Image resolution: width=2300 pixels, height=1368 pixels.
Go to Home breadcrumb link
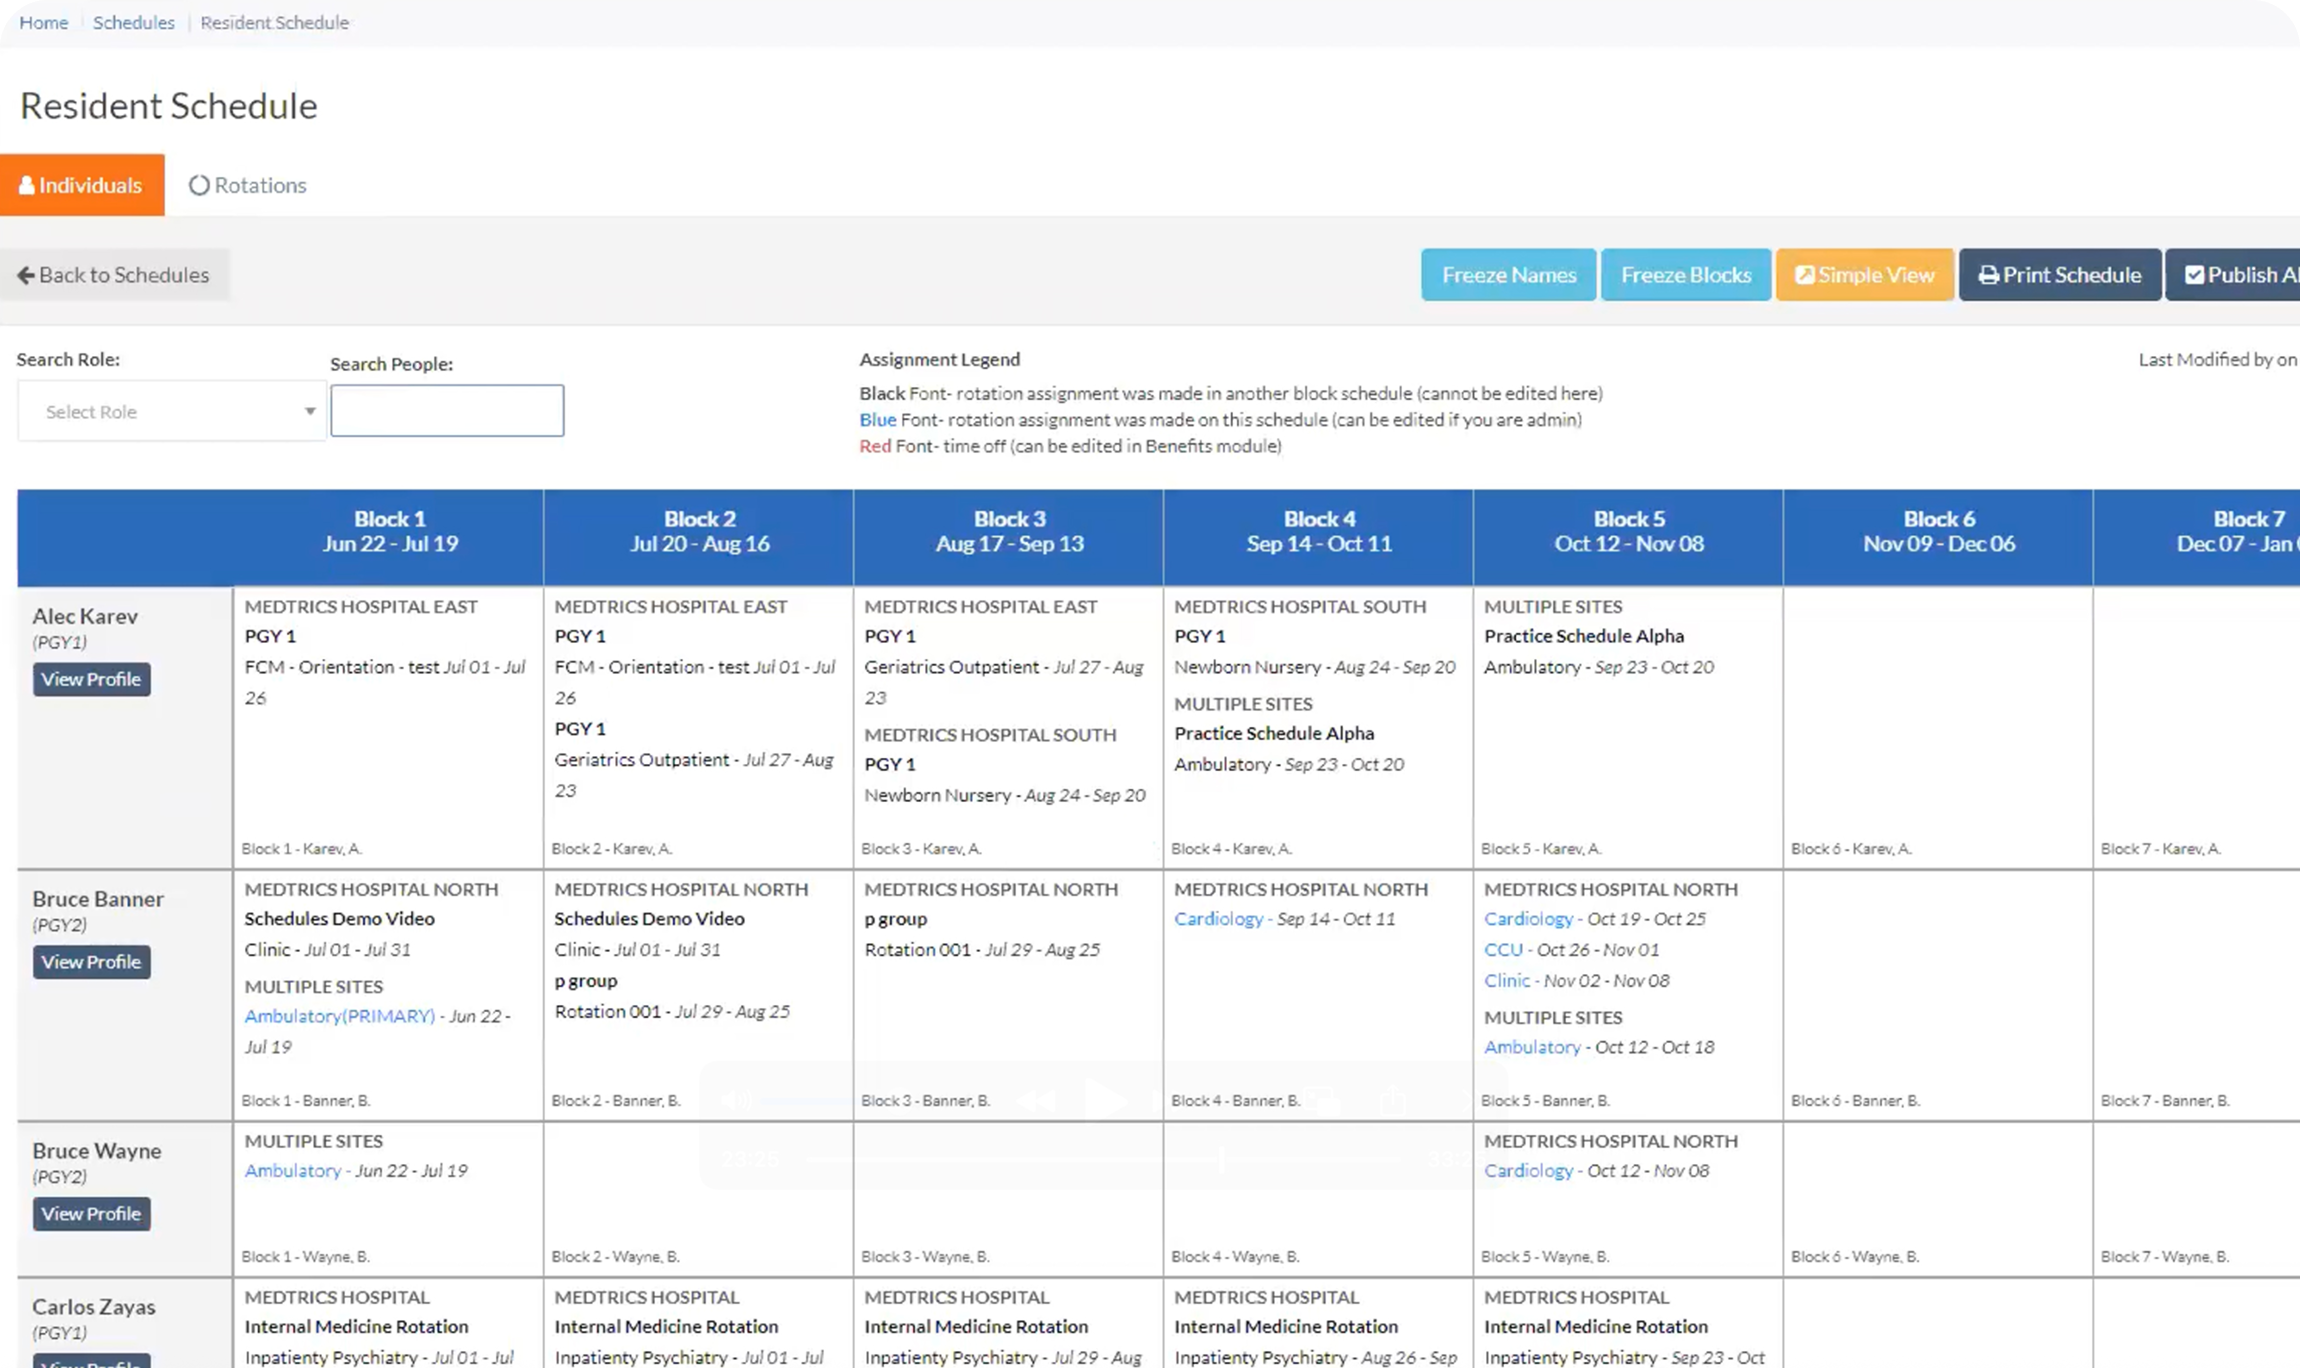[x=44, y=22]
